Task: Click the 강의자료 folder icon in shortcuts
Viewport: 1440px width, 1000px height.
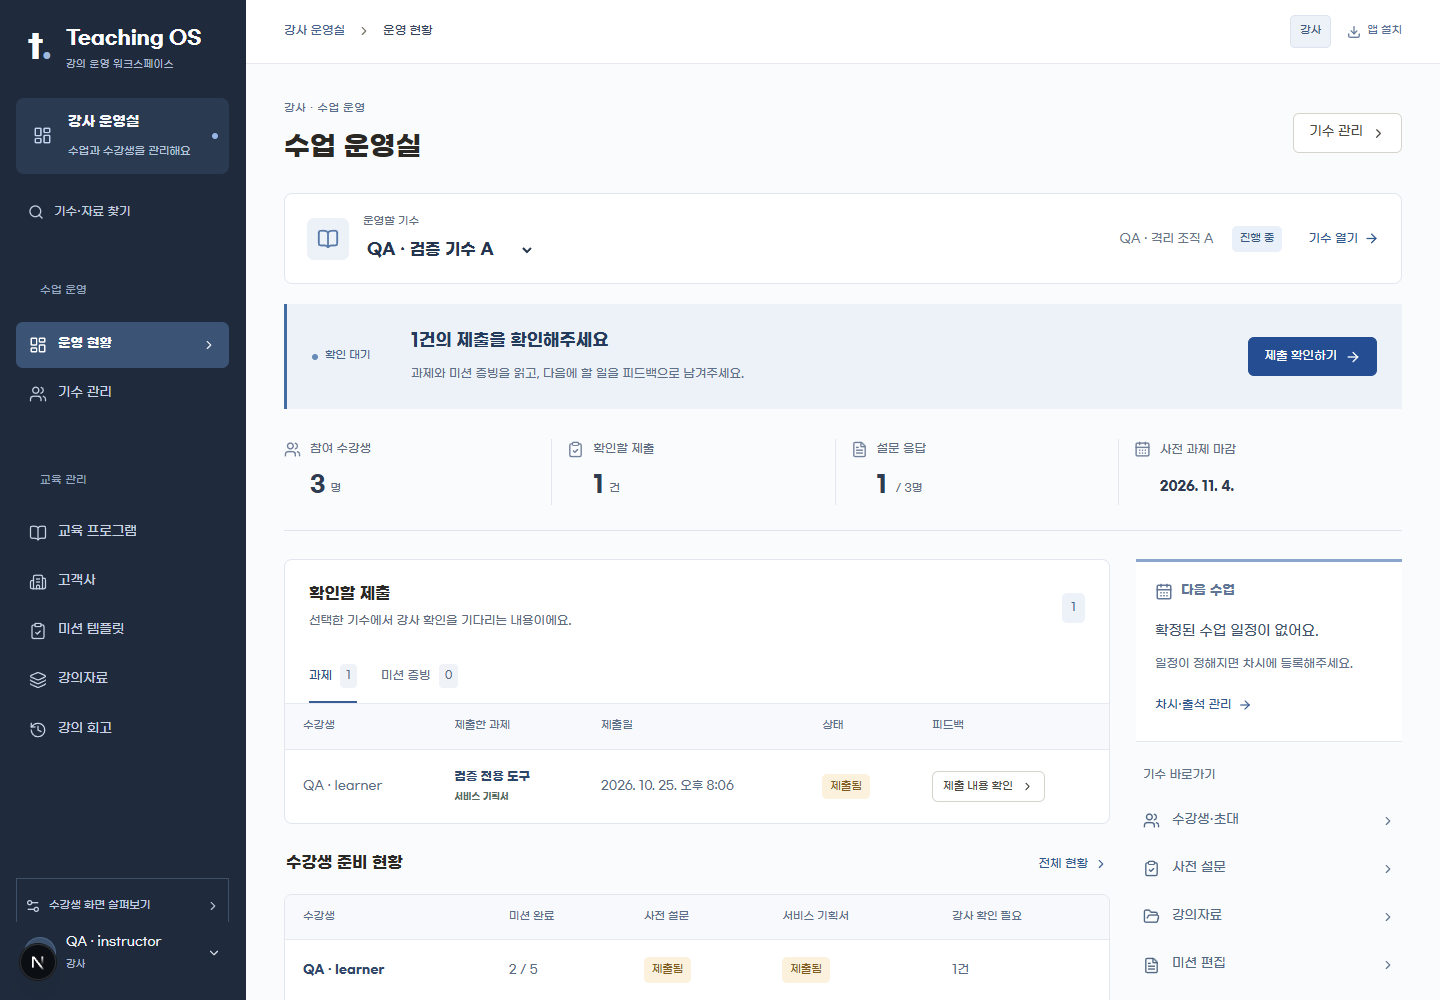Action: pos(1151,916)
